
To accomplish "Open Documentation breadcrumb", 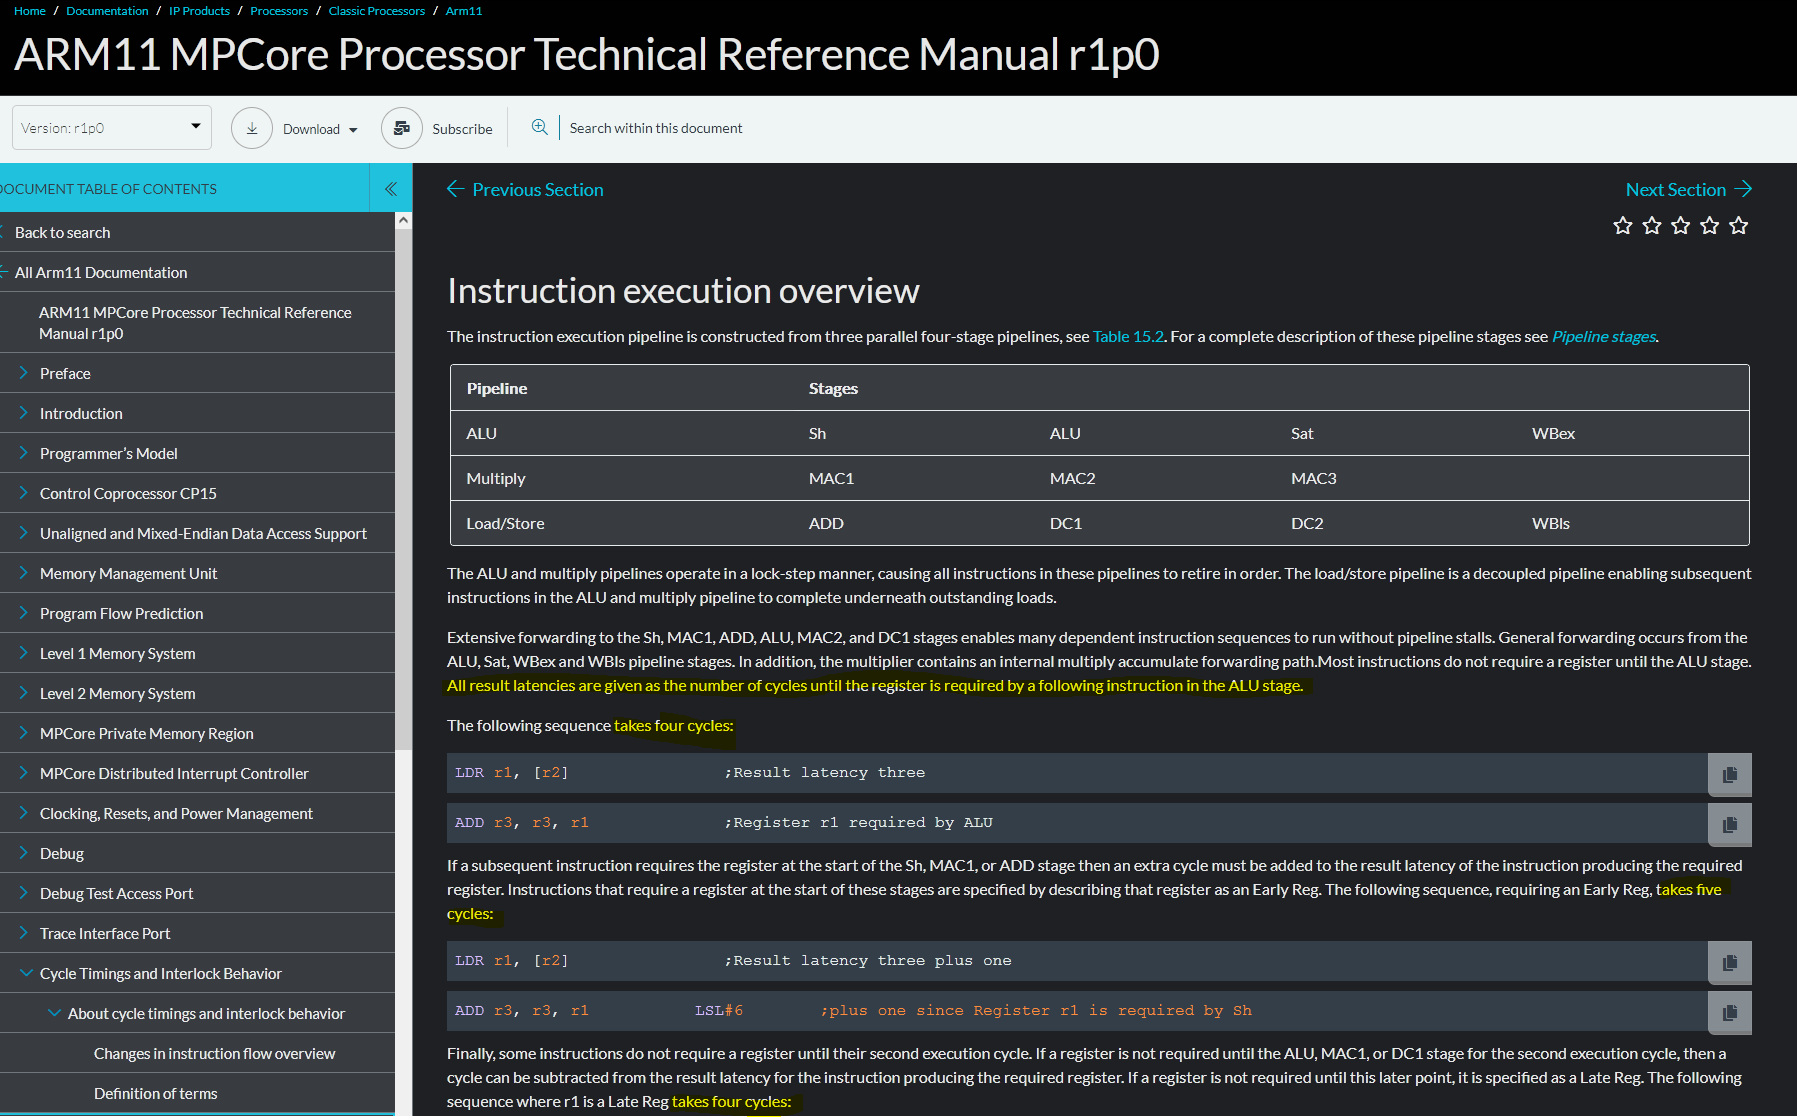I will [107, 11].
